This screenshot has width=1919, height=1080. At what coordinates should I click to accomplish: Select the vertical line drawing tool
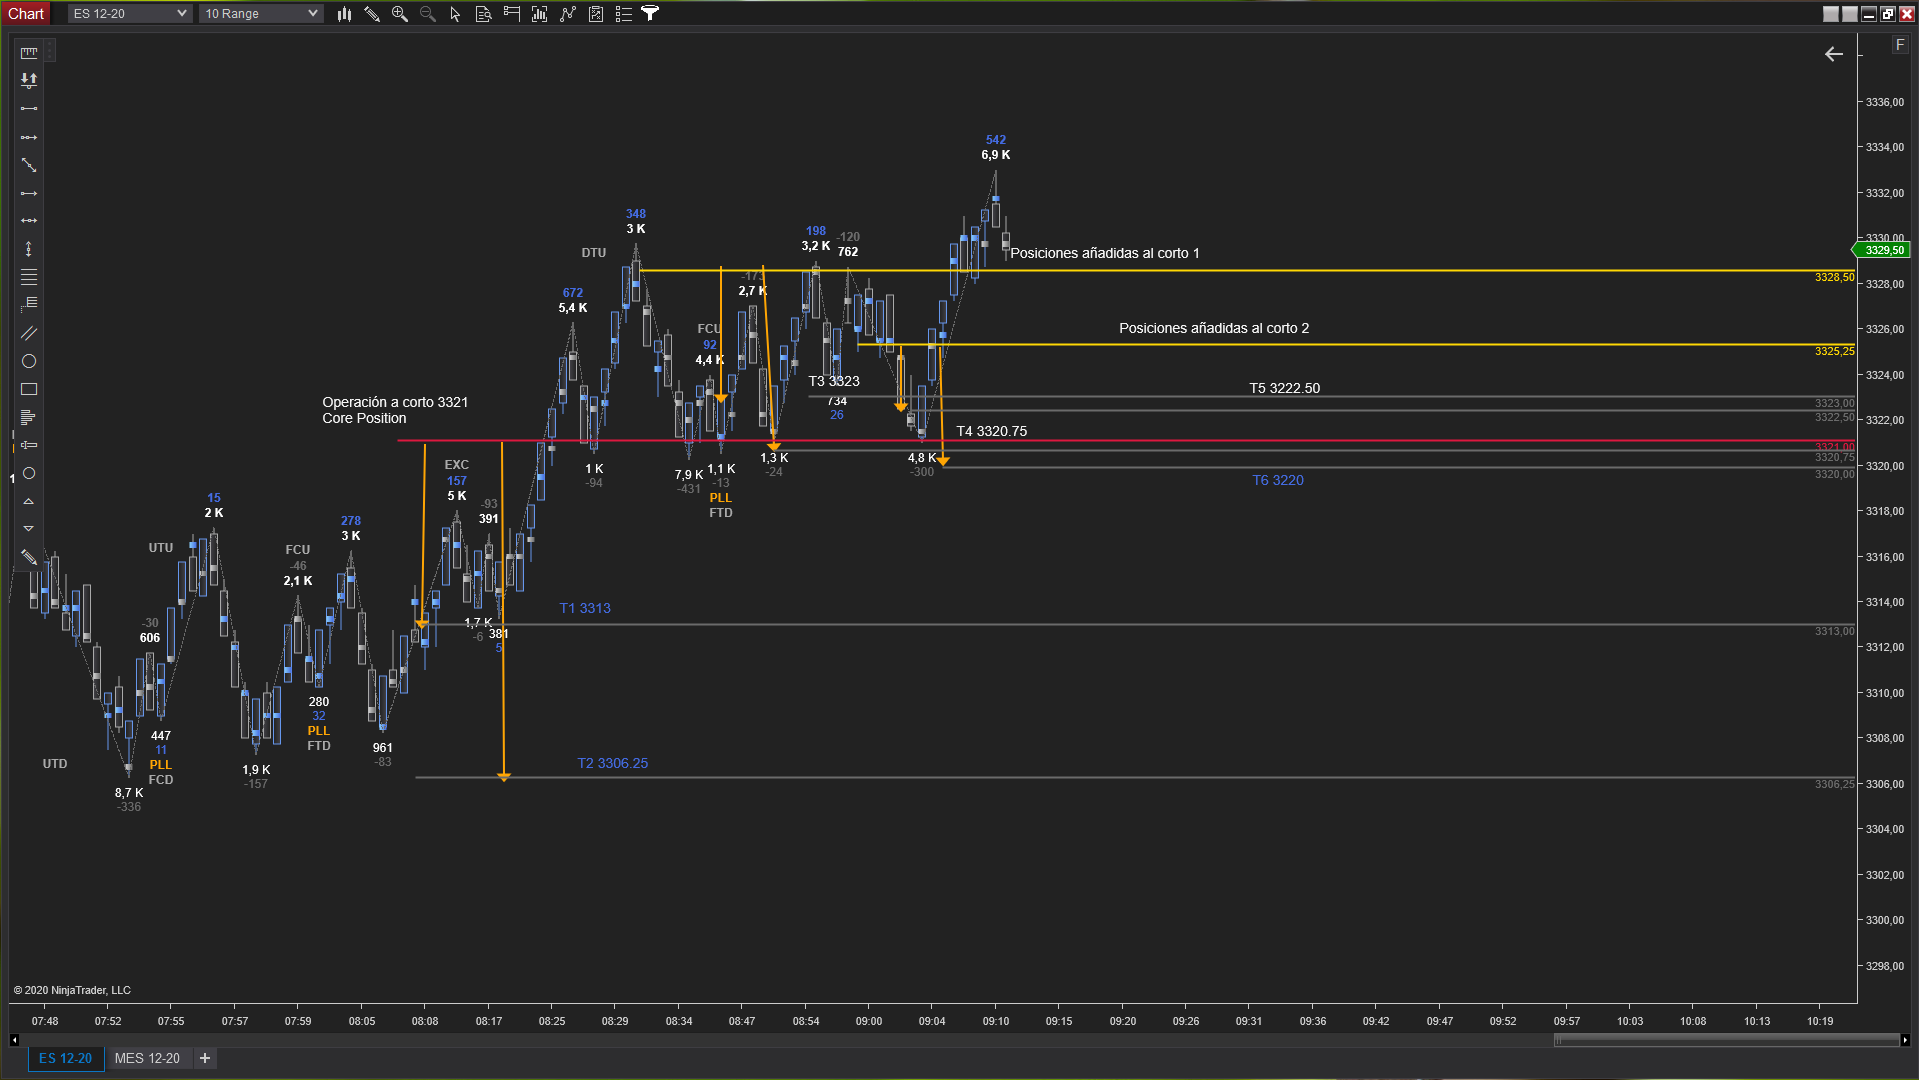coord(29,249)
